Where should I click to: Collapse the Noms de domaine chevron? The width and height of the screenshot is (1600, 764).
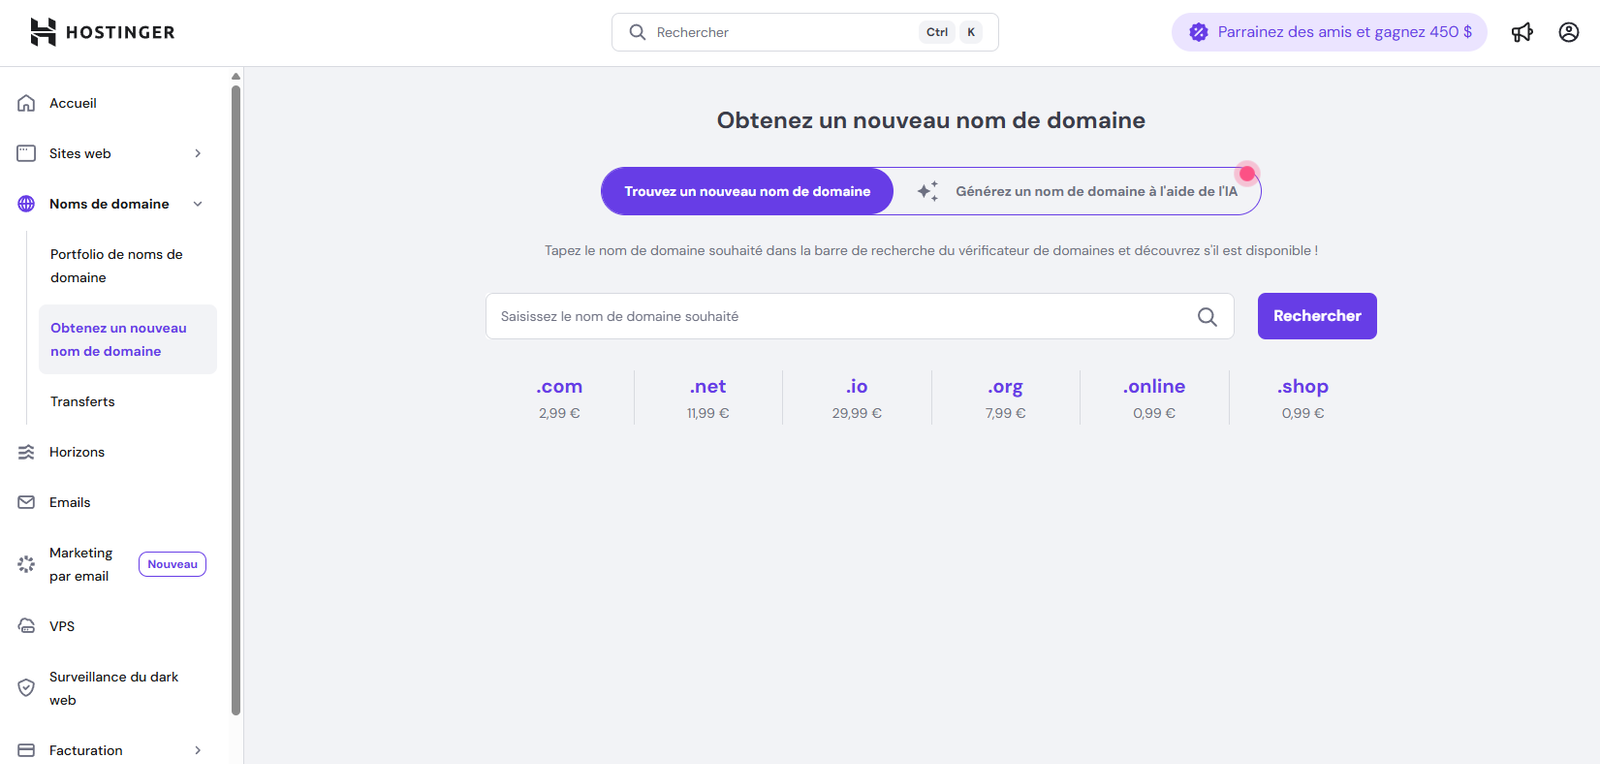[x=198, y=204]
